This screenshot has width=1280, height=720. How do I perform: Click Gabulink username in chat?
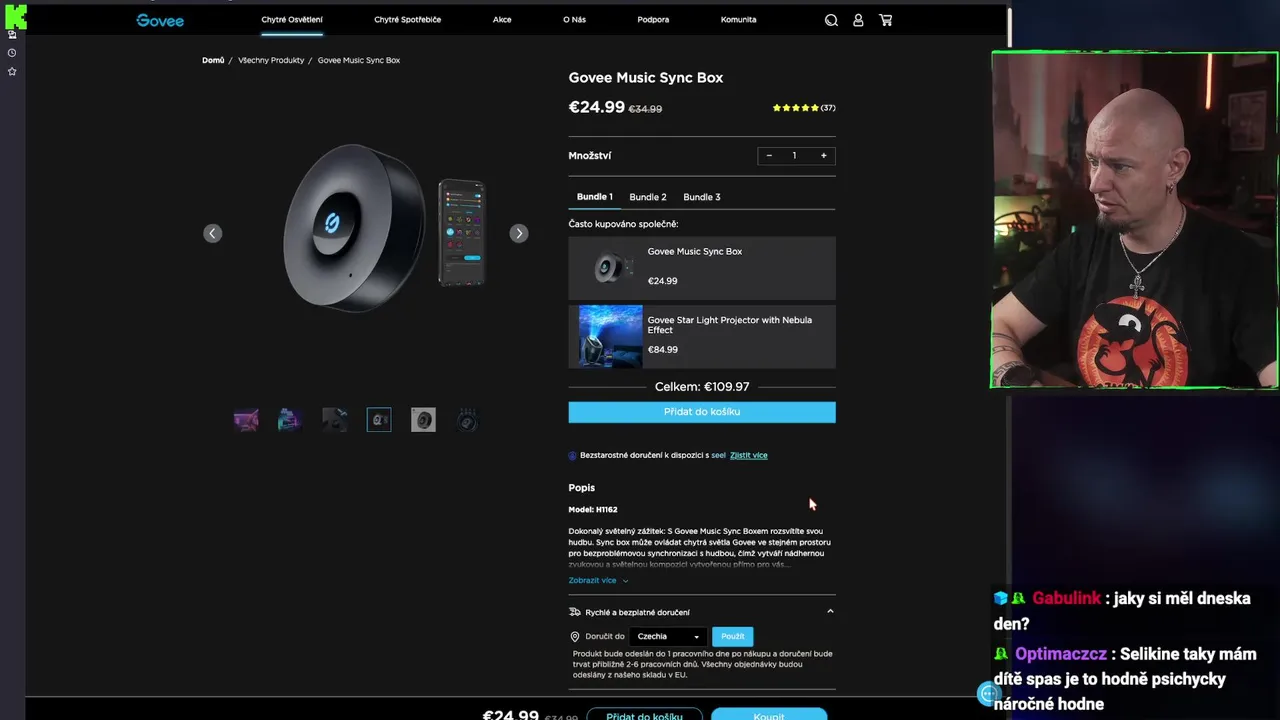pyautogui.click(x=1067, y=598)
